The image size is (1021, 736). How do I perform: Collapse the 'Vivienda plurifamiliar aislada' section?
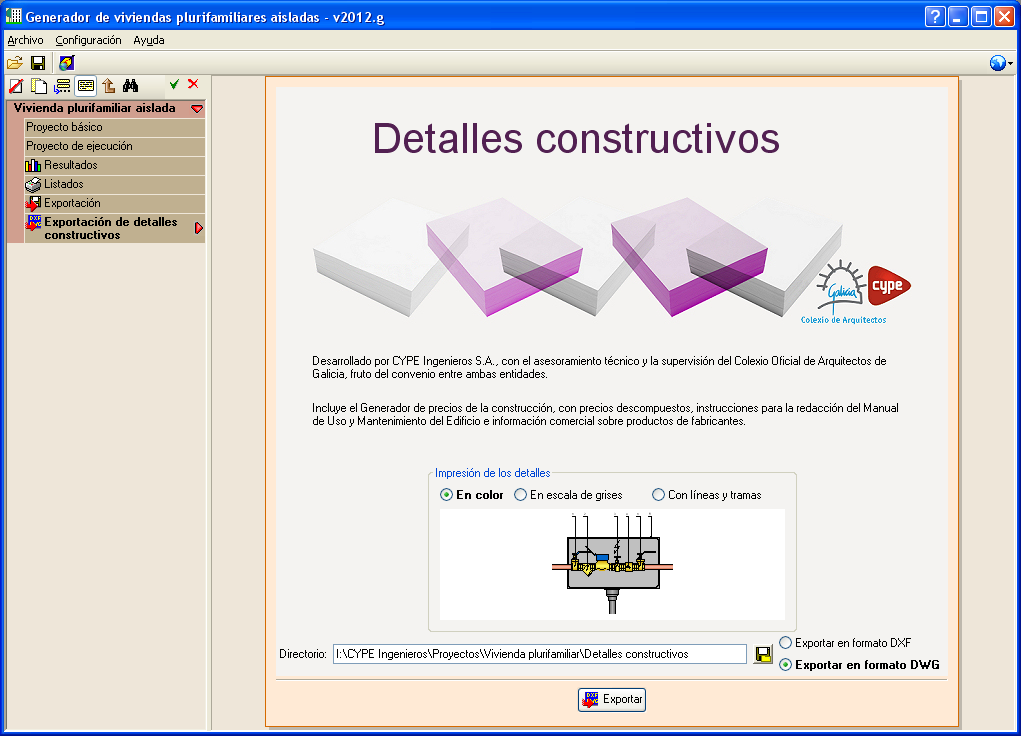[197, 109]
